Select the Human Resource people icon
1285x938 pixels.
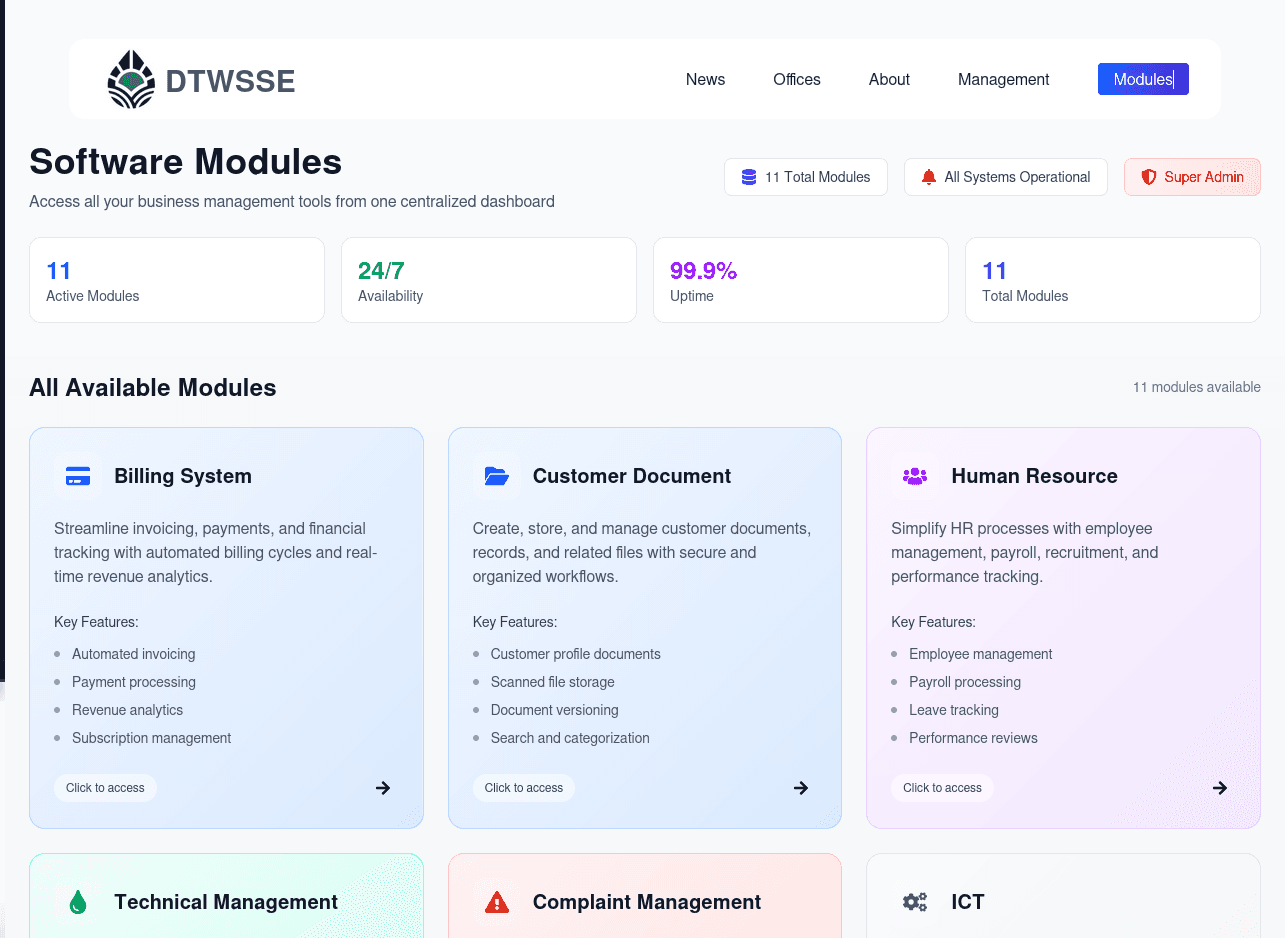915,476
